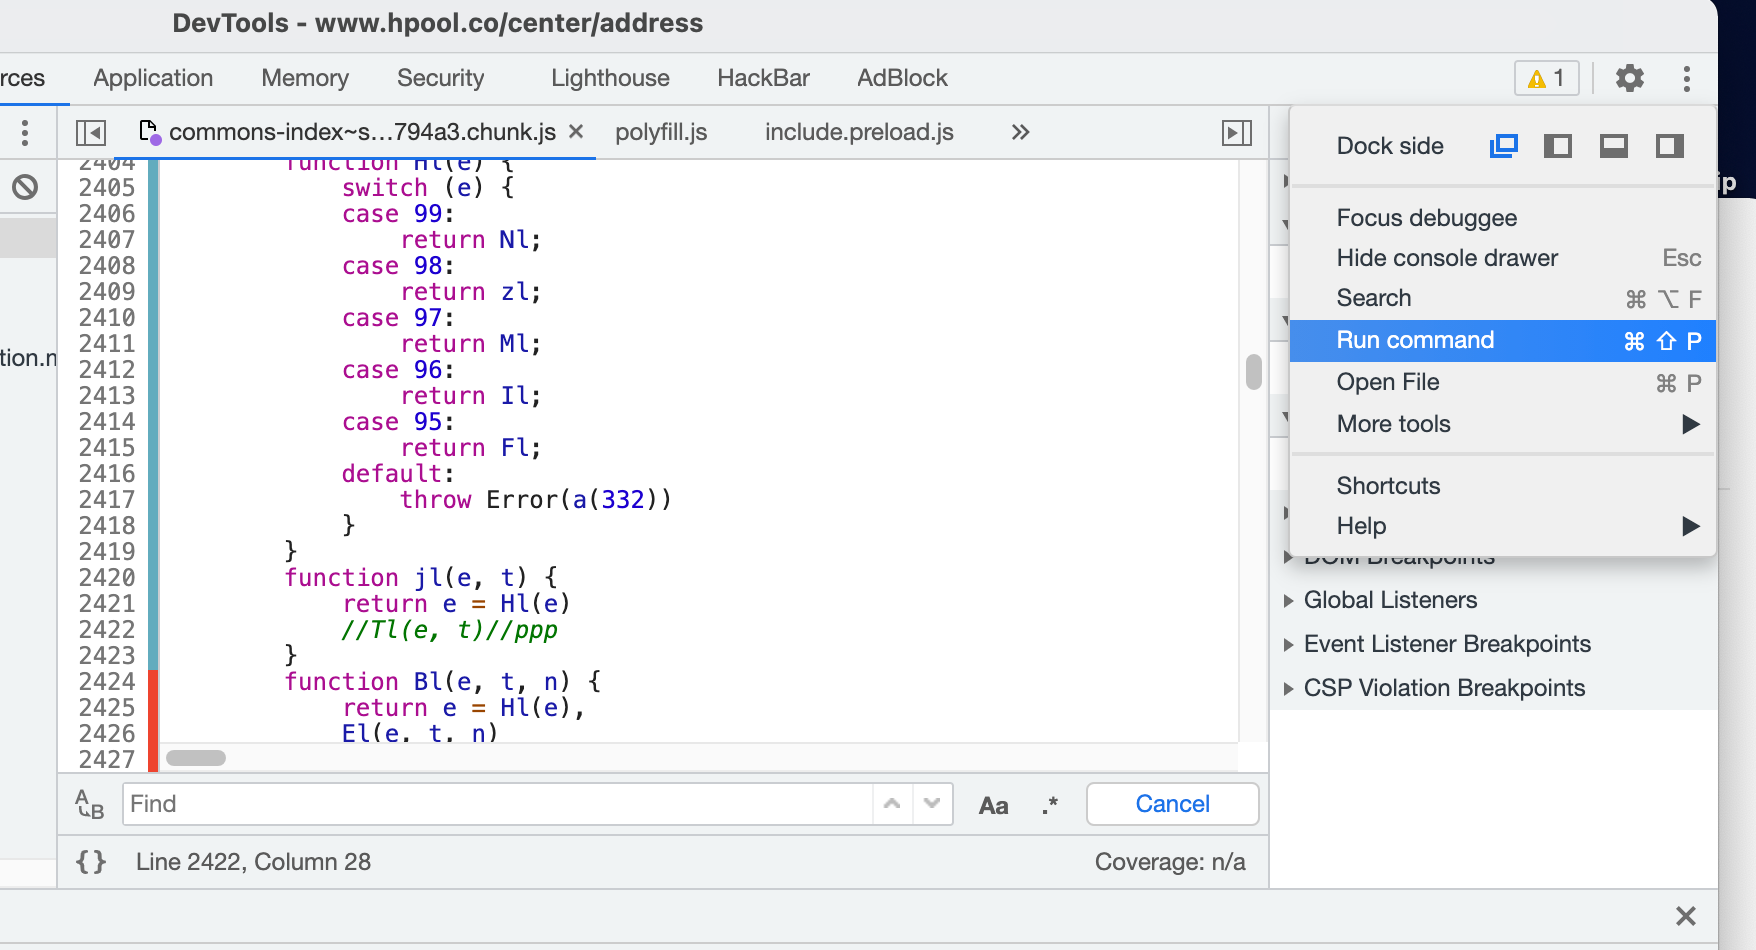Click the block/clear circle icon
Image resolution: width=1756 pixels, height=950 pixels.
pyautogui.click(x=25, y=187)
